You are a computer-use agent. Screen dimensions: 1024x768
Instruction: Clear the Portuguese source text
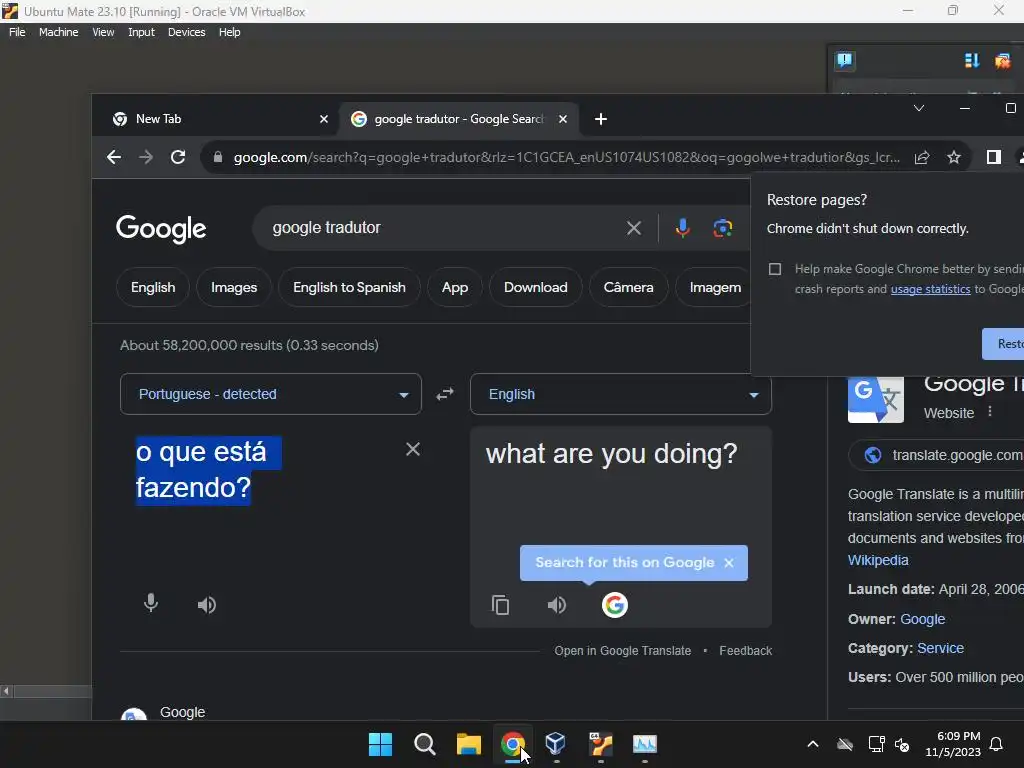tap(413, 449)
